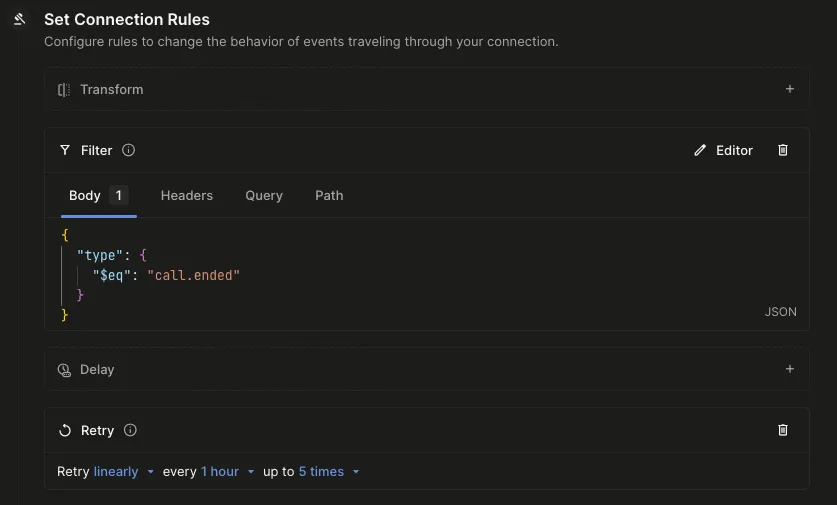Open the '1 hour' interval dropdown
The image size is (837, 505).
[227, 472]
